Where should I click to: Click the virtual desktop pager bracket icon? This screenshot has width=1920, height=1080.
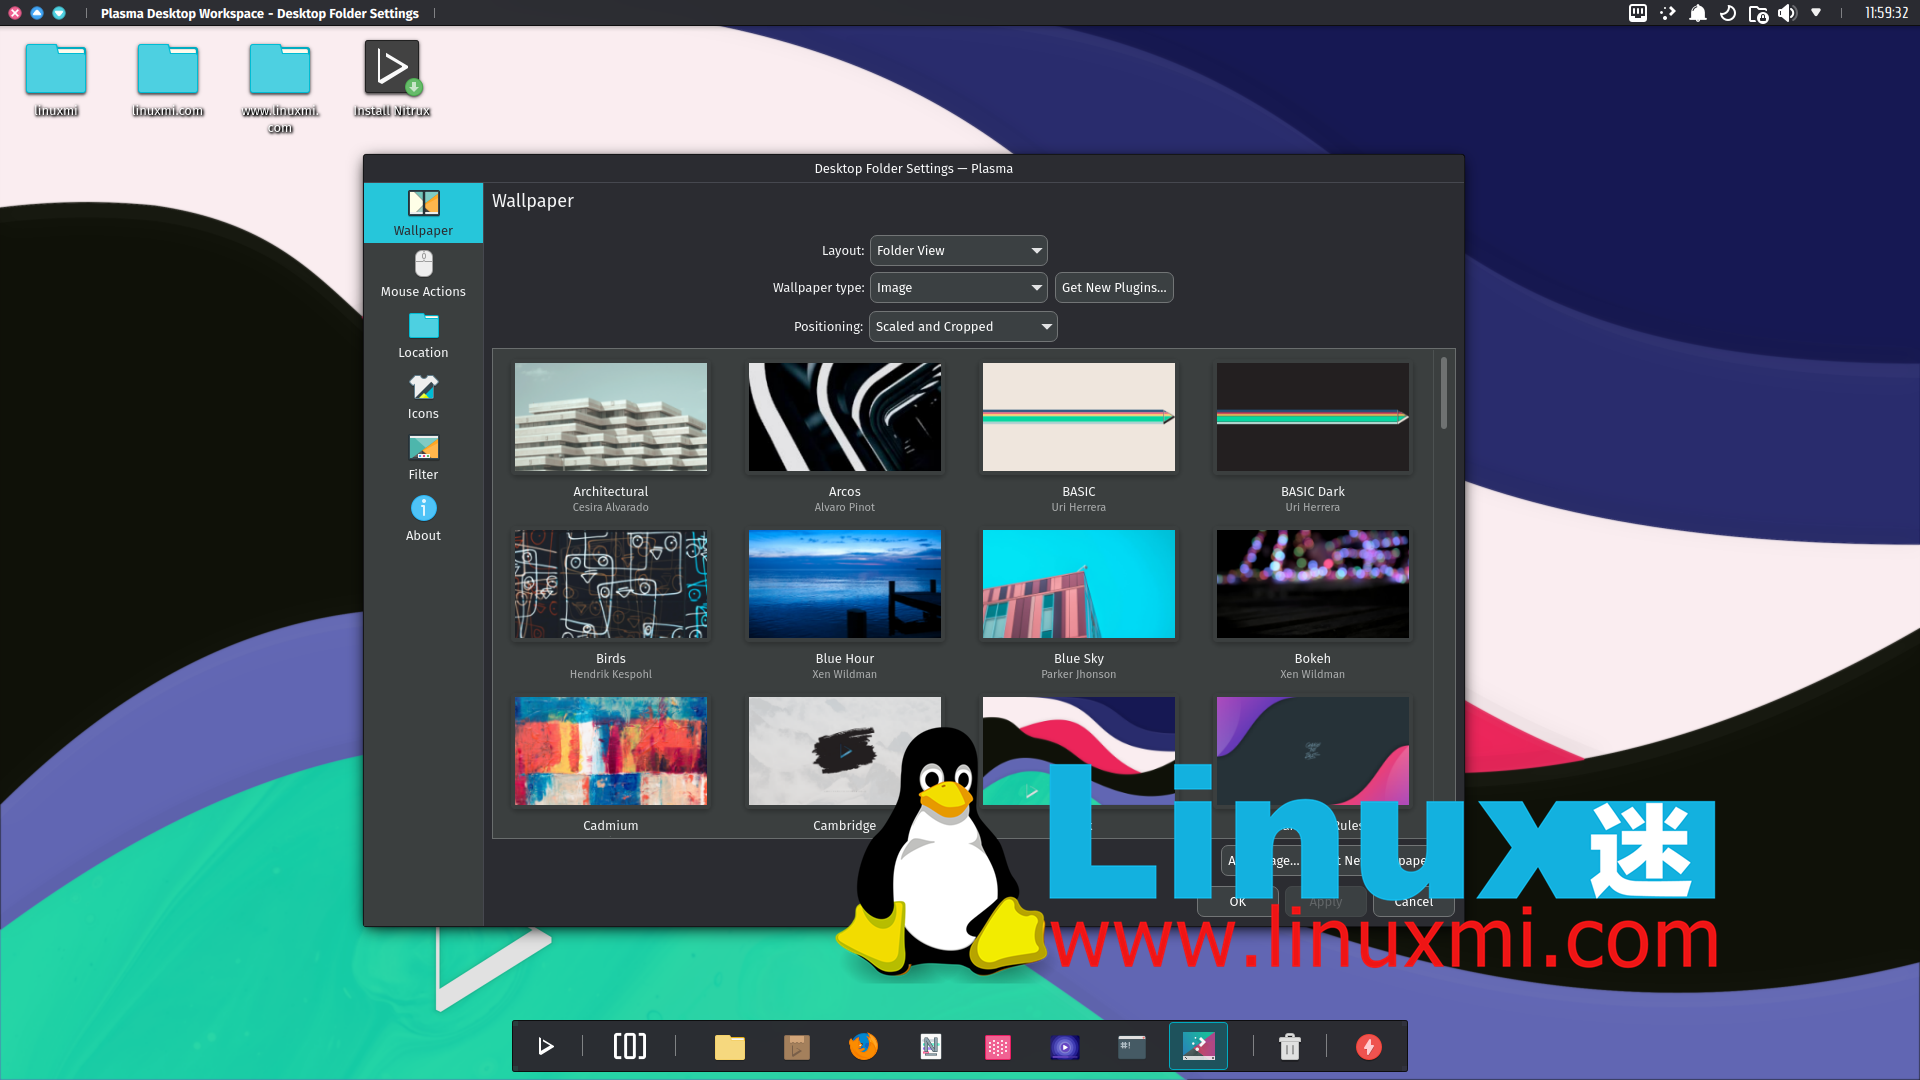[629, 1046]
